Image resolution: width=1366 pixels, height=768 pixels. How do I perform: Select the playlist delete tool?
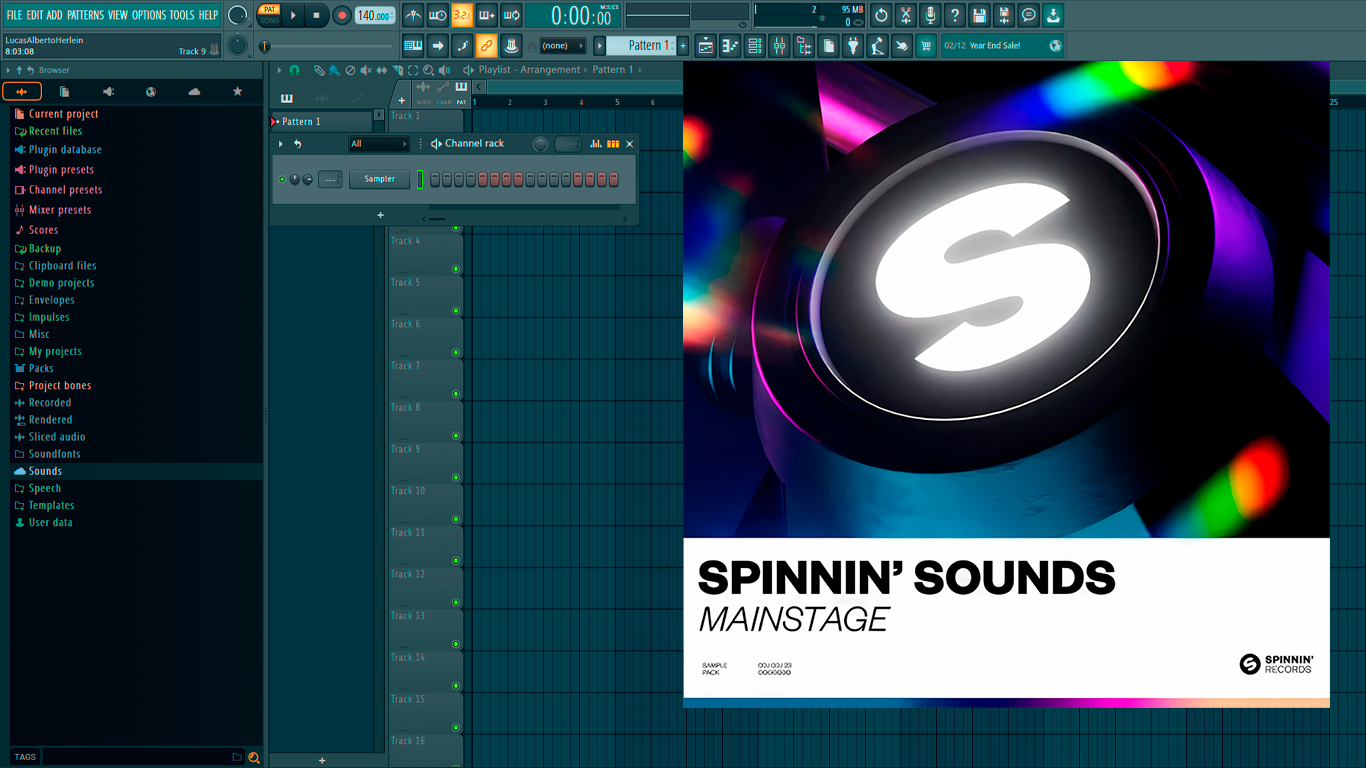(x=349, y=70)
